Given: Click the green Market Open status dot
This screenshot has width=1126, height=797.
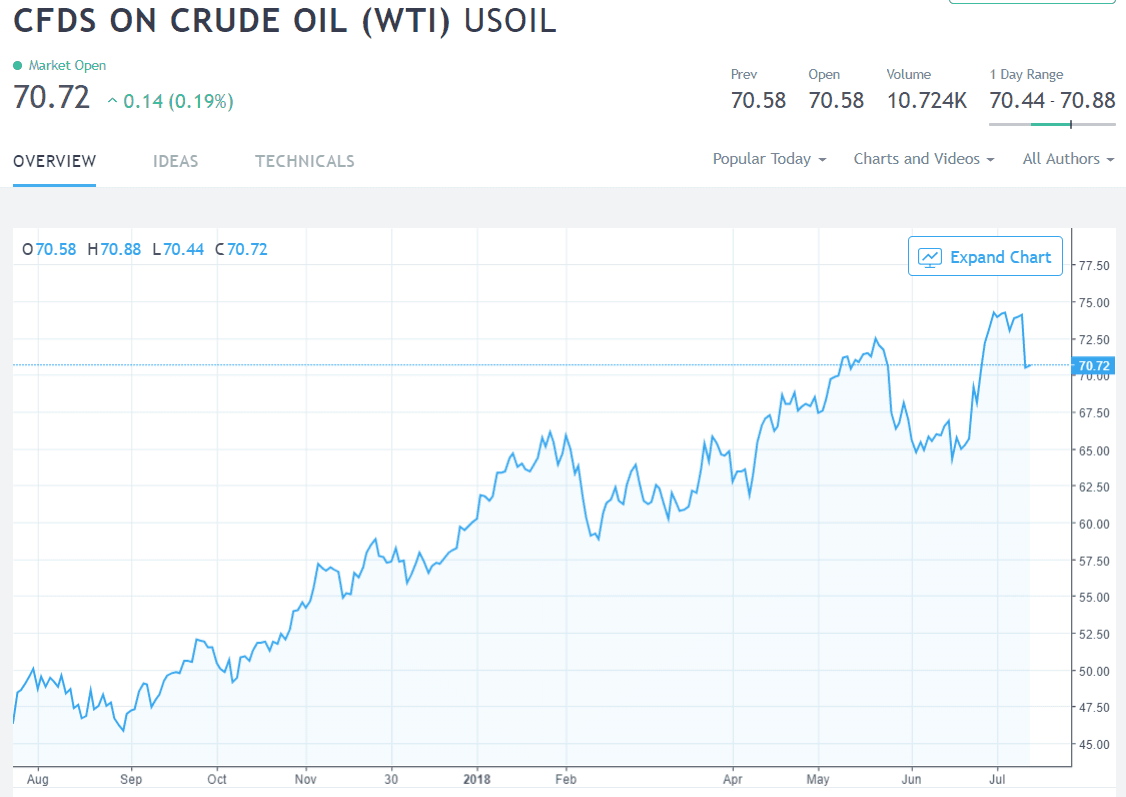Looking at the screenshot, I should coord(17,66).
